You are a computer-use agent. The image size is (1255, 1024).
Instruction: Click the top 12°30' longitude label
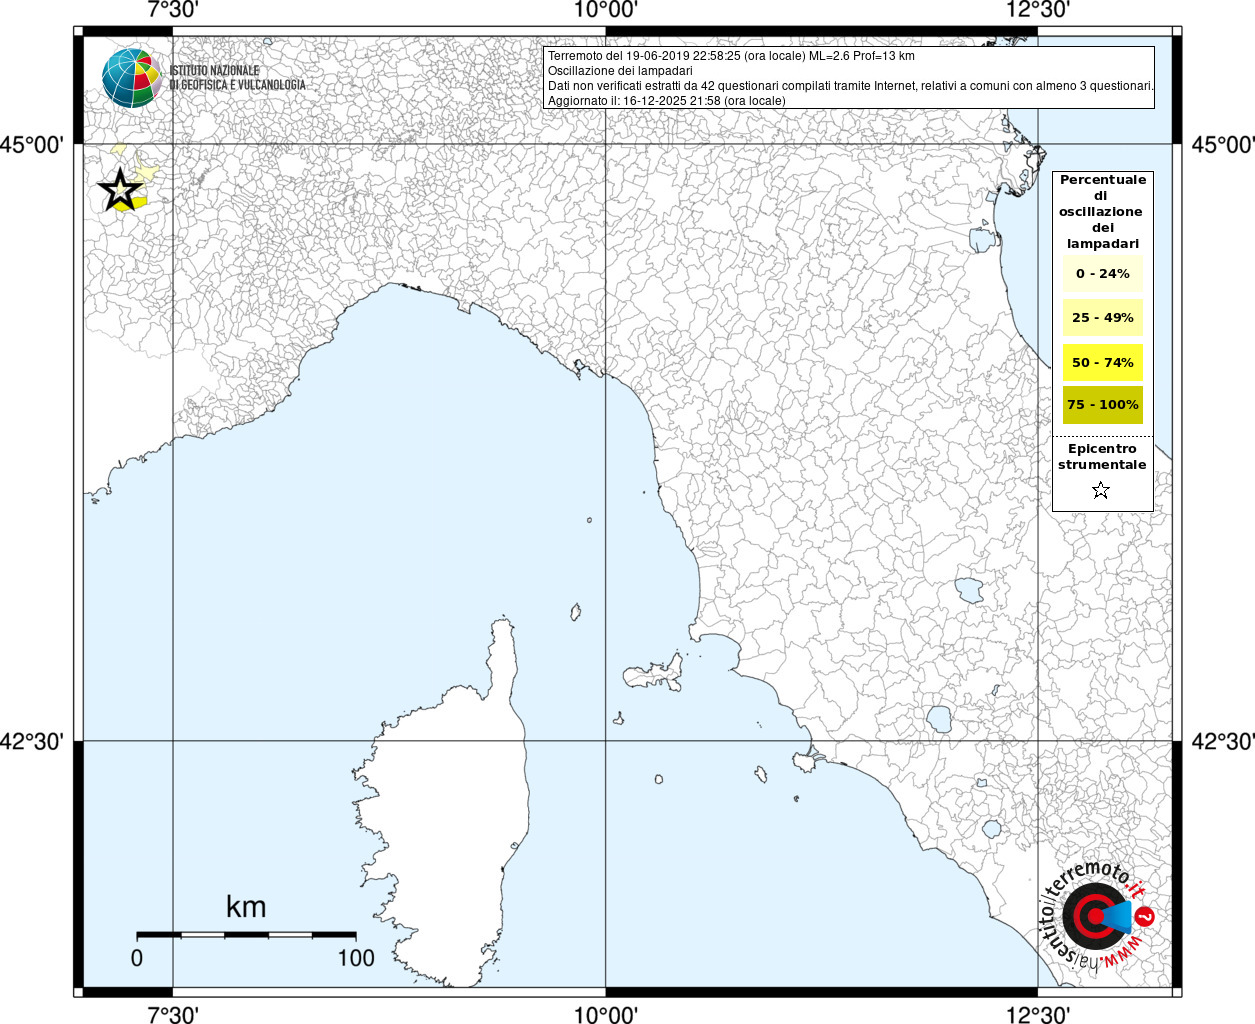pyautogui.click(x=1038, y=11)
